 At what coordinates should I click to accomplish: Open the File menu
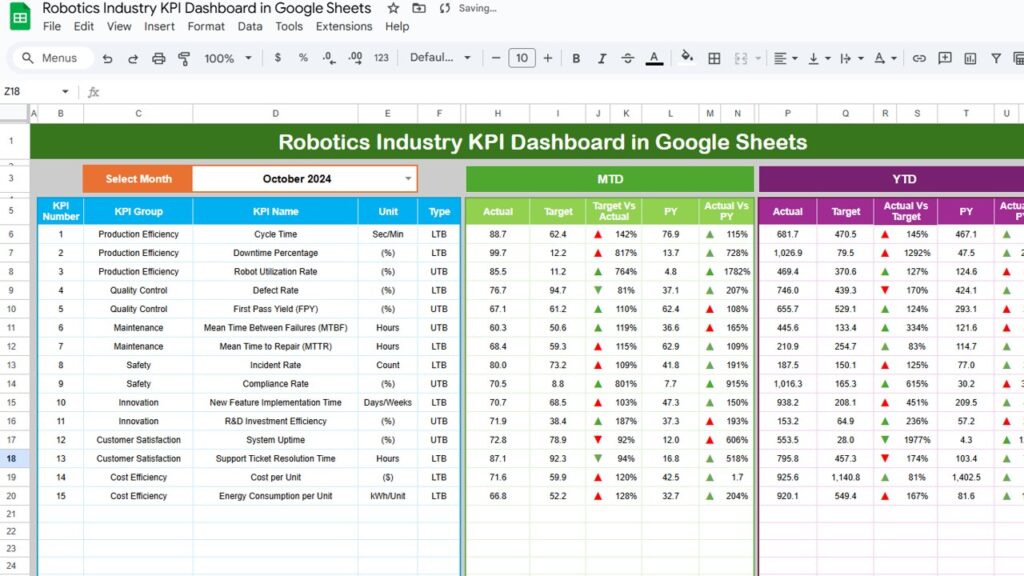52,26
